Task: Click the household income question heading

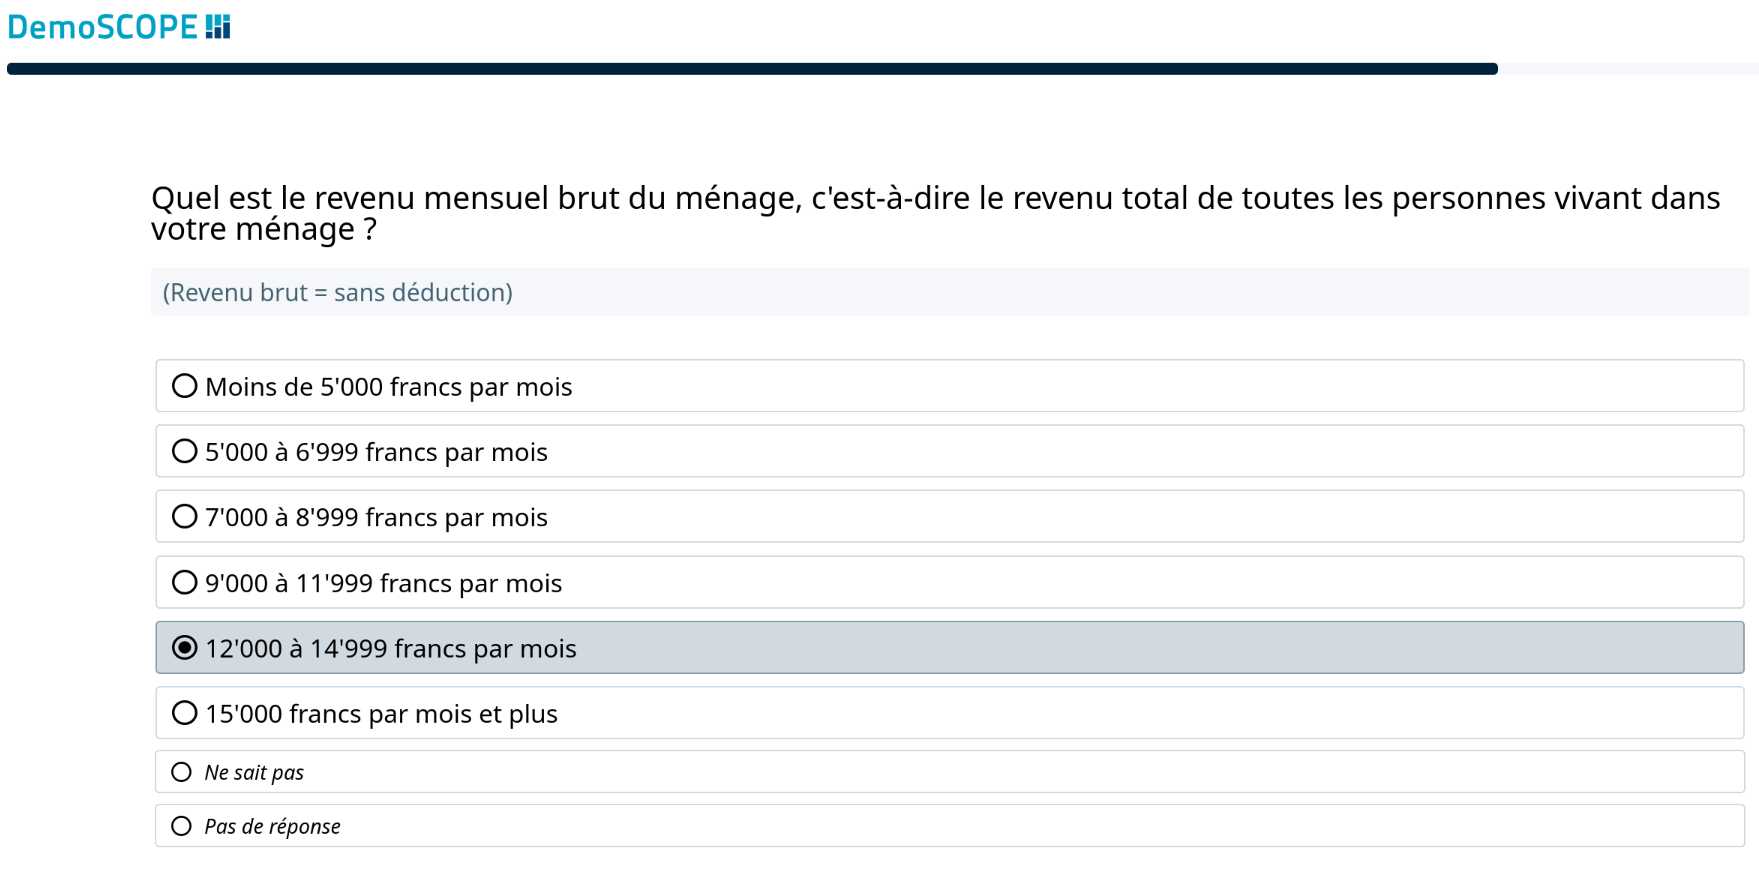Action: [935, 213]
